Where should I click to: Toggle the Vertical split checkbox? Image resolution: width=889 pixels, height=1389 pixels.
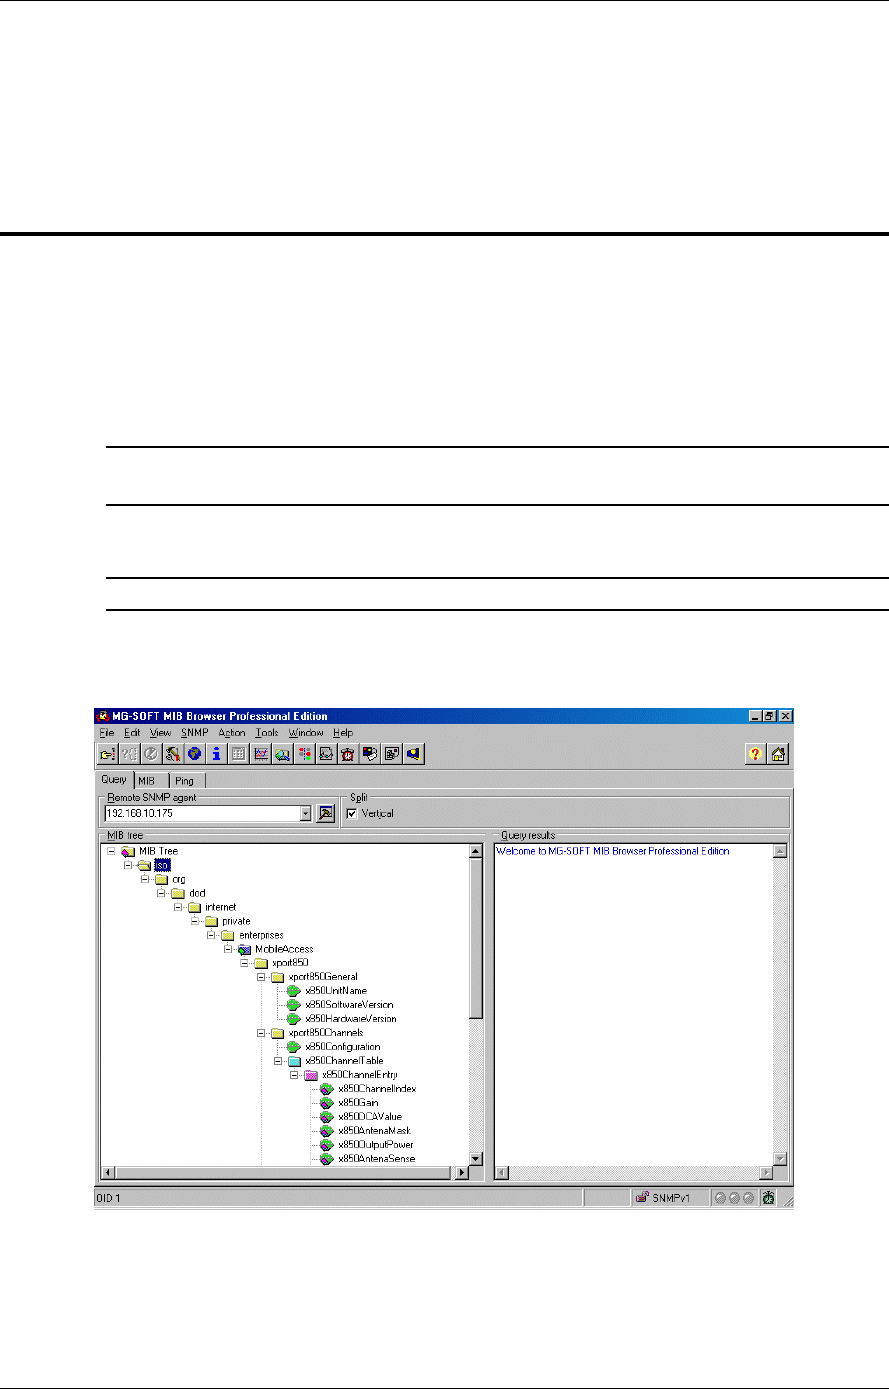tap(351, 813)
